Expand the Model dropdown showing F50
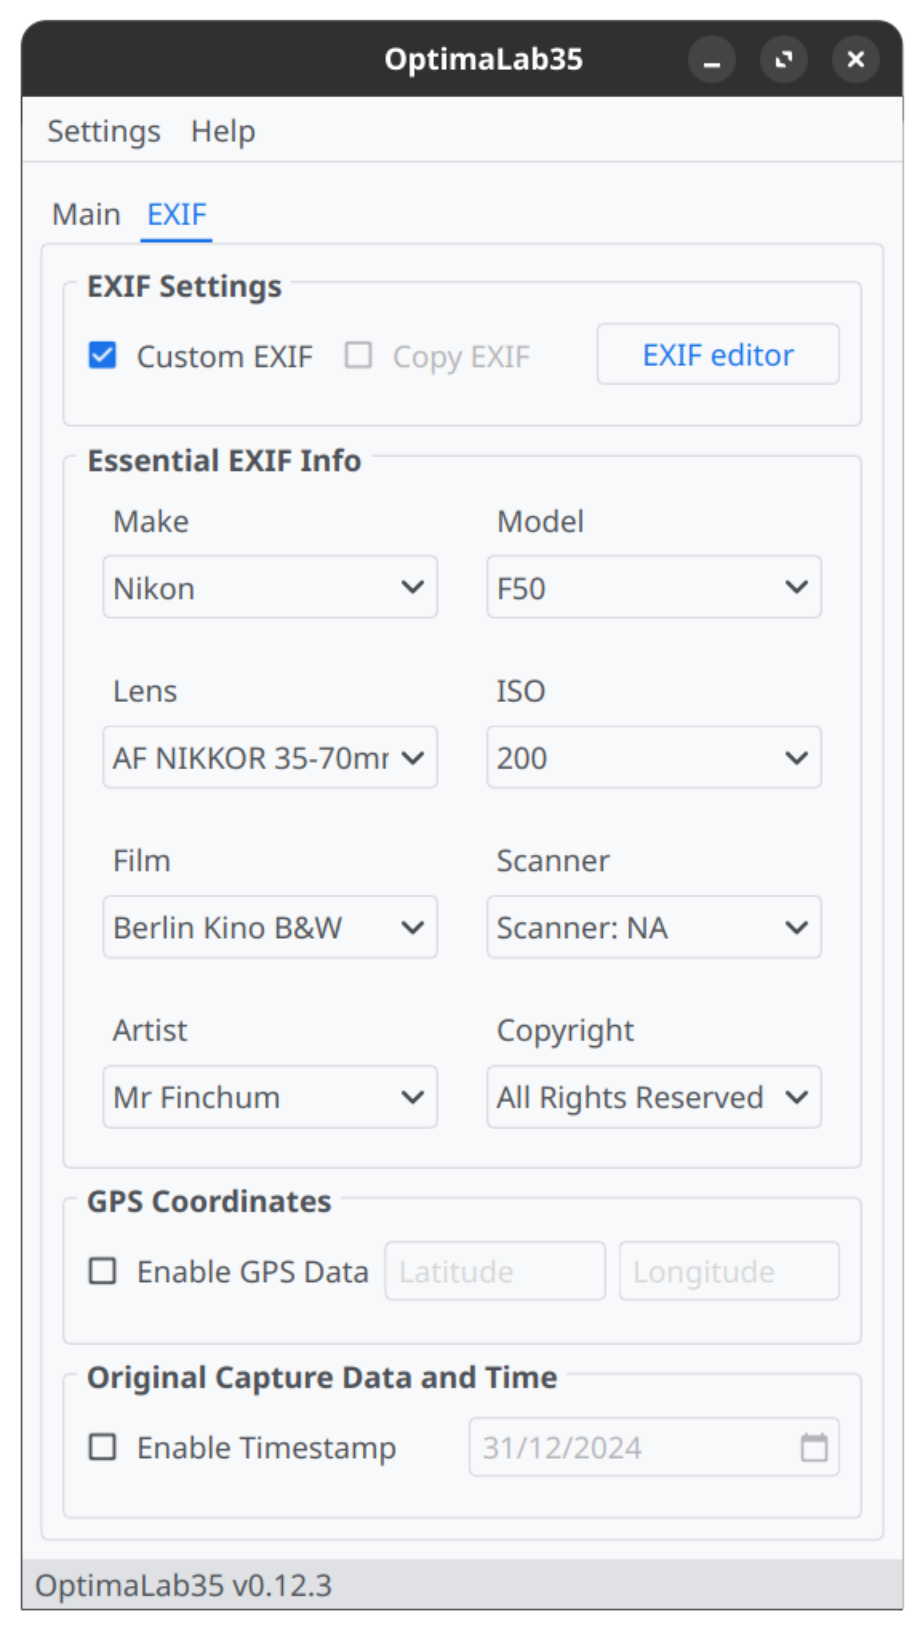 point(654,587)
